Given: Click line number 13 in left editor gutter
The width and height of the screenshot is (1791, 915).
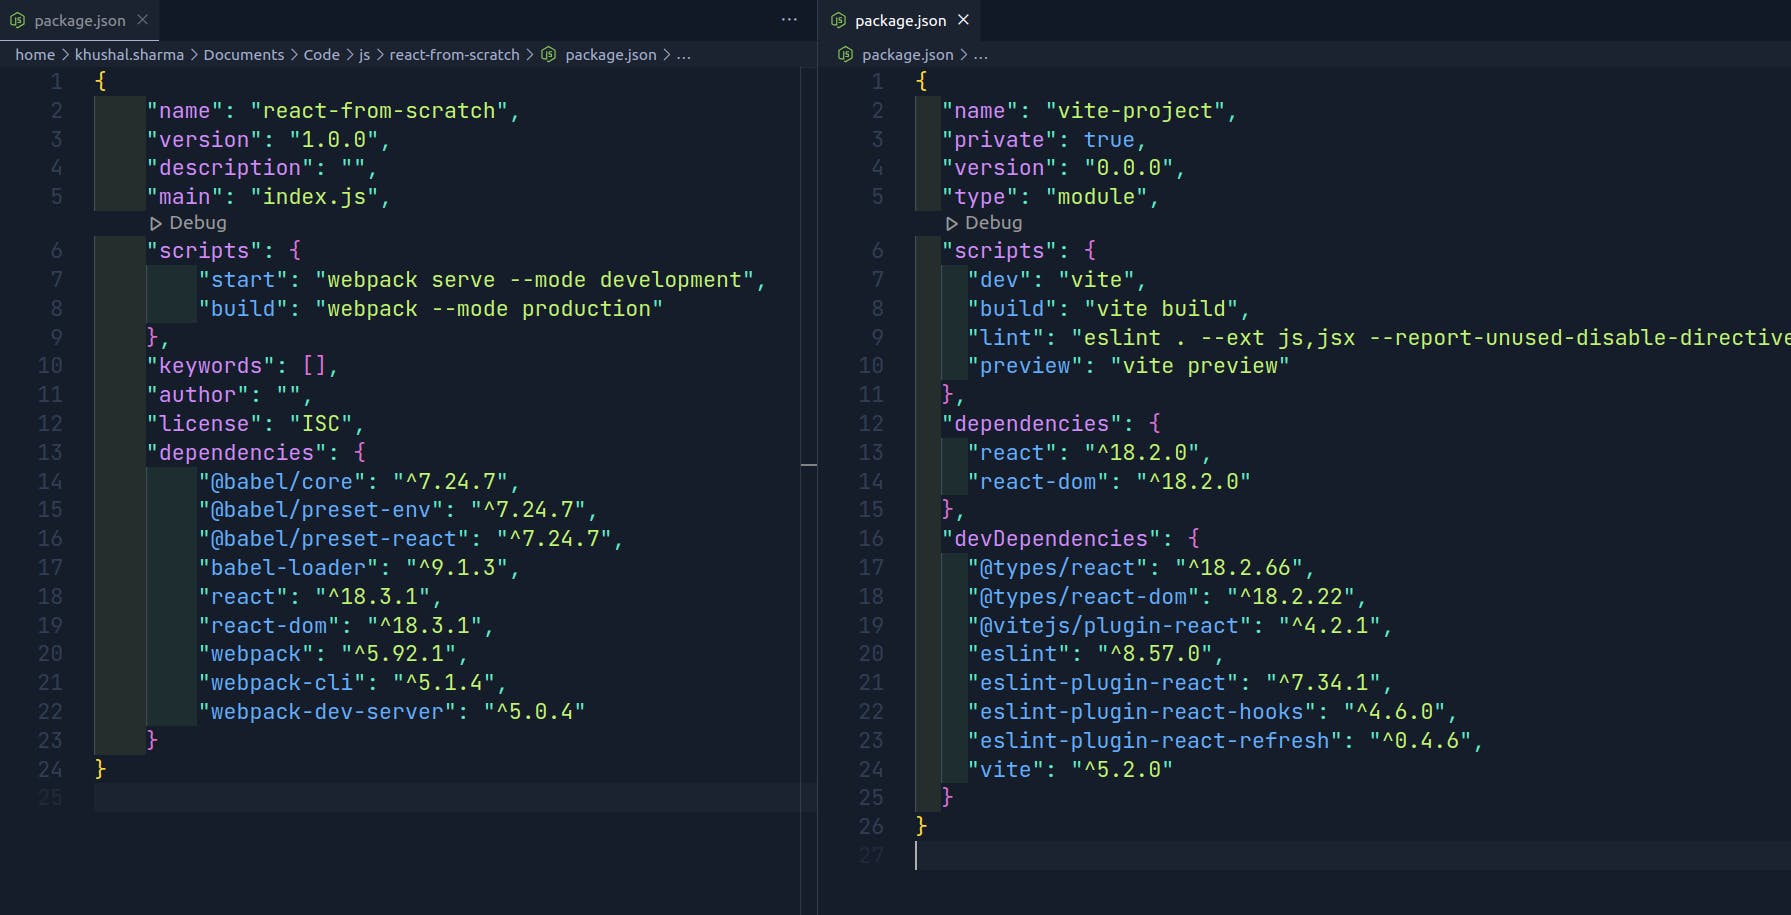Looking at the screenshot, I should pyautogui.click(x=50, y=453).
